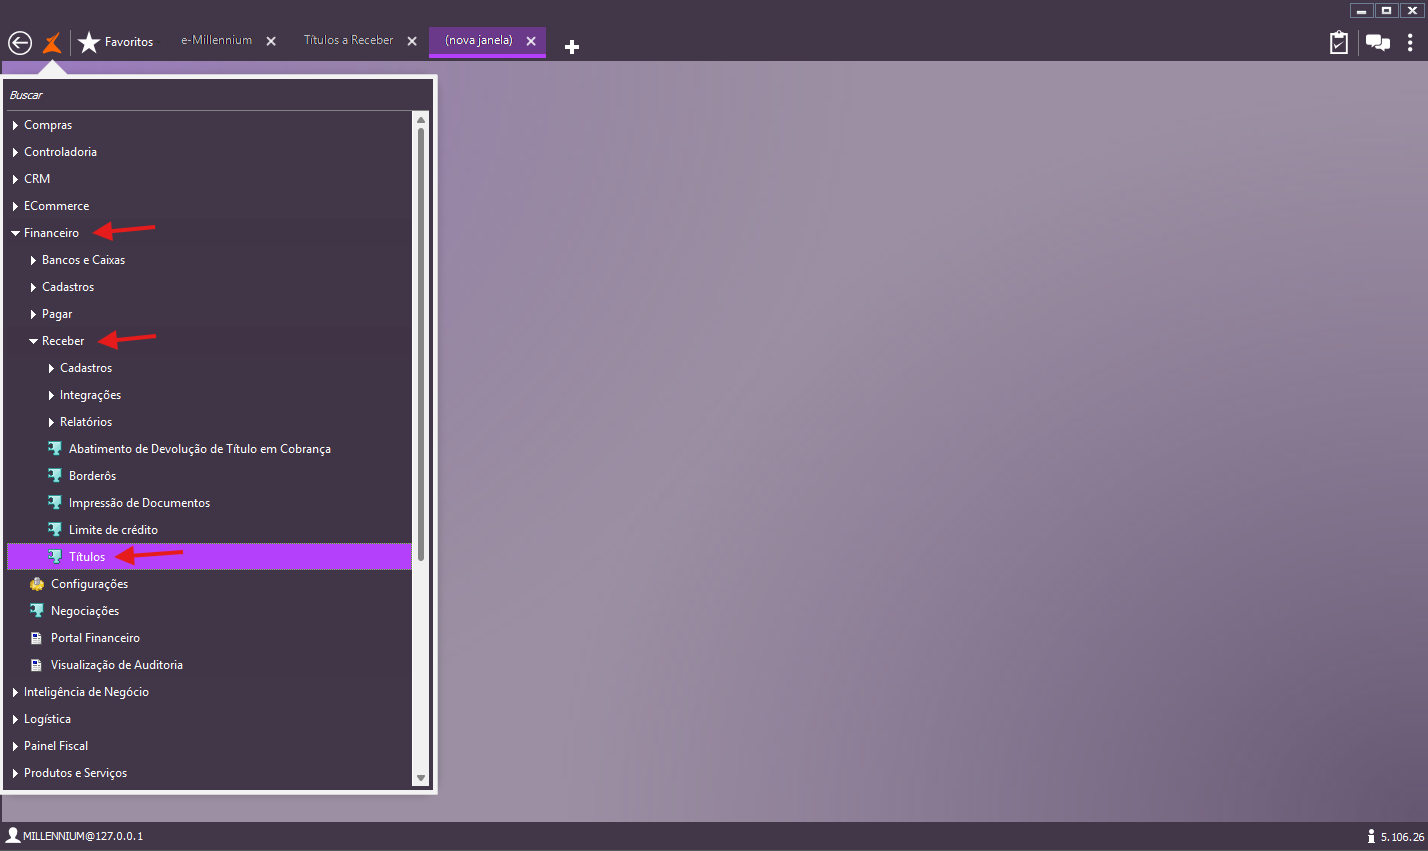Close the e-Millennium tab

coord(271,41)
